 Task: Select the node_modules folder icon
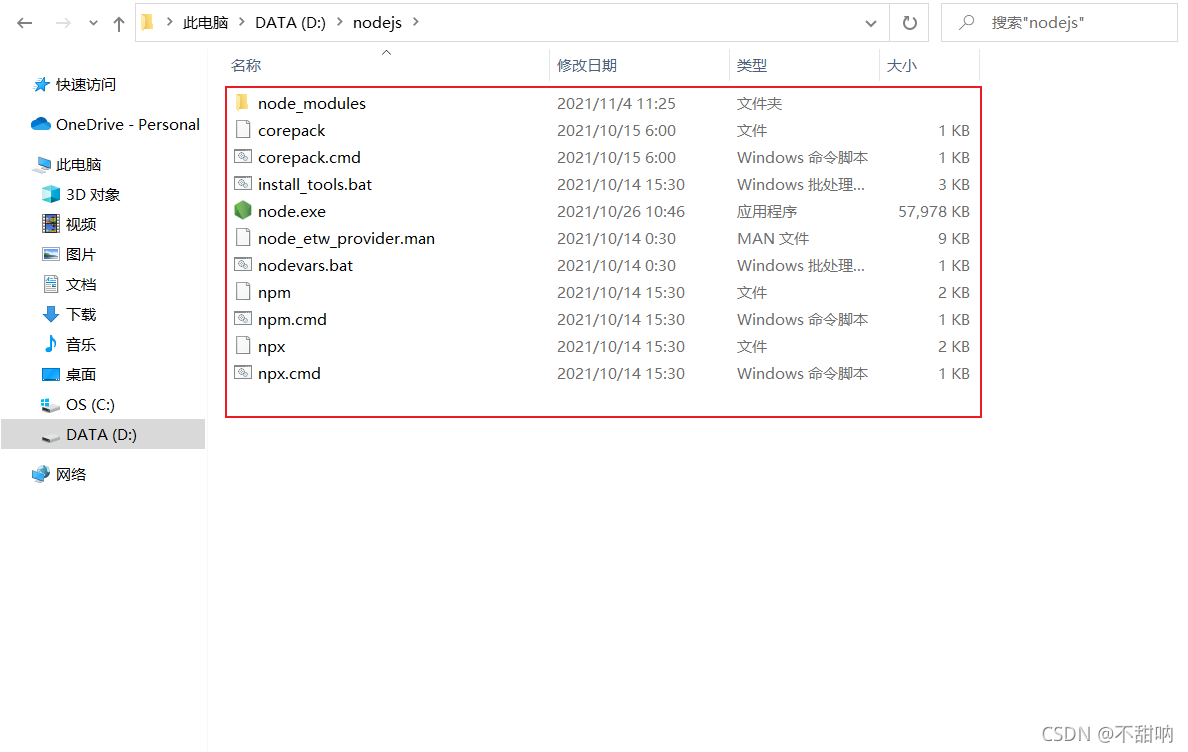coord(242,102)
